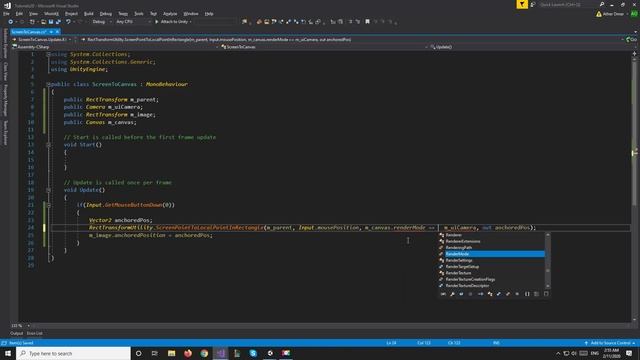Viewport: 640px width, 360px height.
Task: Open Chrome from the taskbar
Action: 204,353
